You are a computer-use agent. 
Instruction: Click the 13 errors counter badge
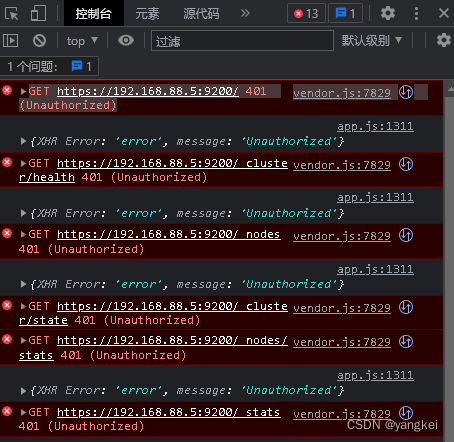pos(306,13)
